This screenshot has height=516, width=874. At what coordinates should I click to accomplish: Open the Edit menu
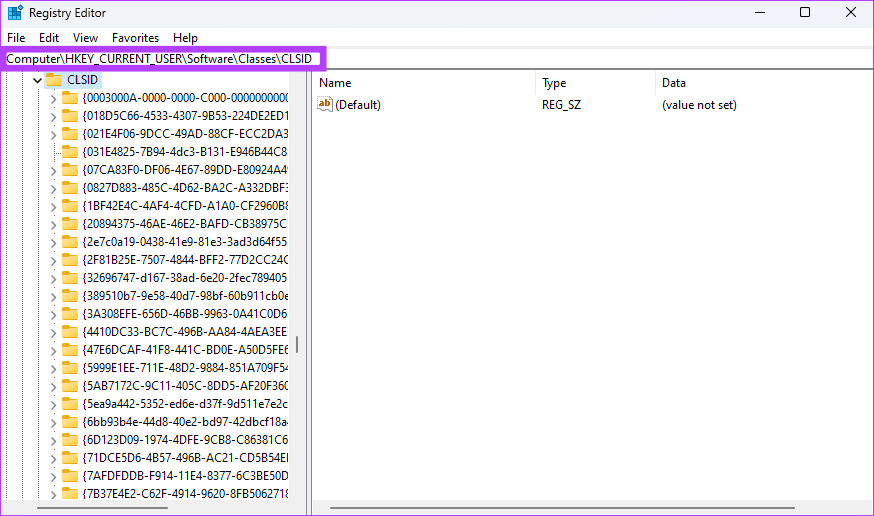tap(48, 38)
